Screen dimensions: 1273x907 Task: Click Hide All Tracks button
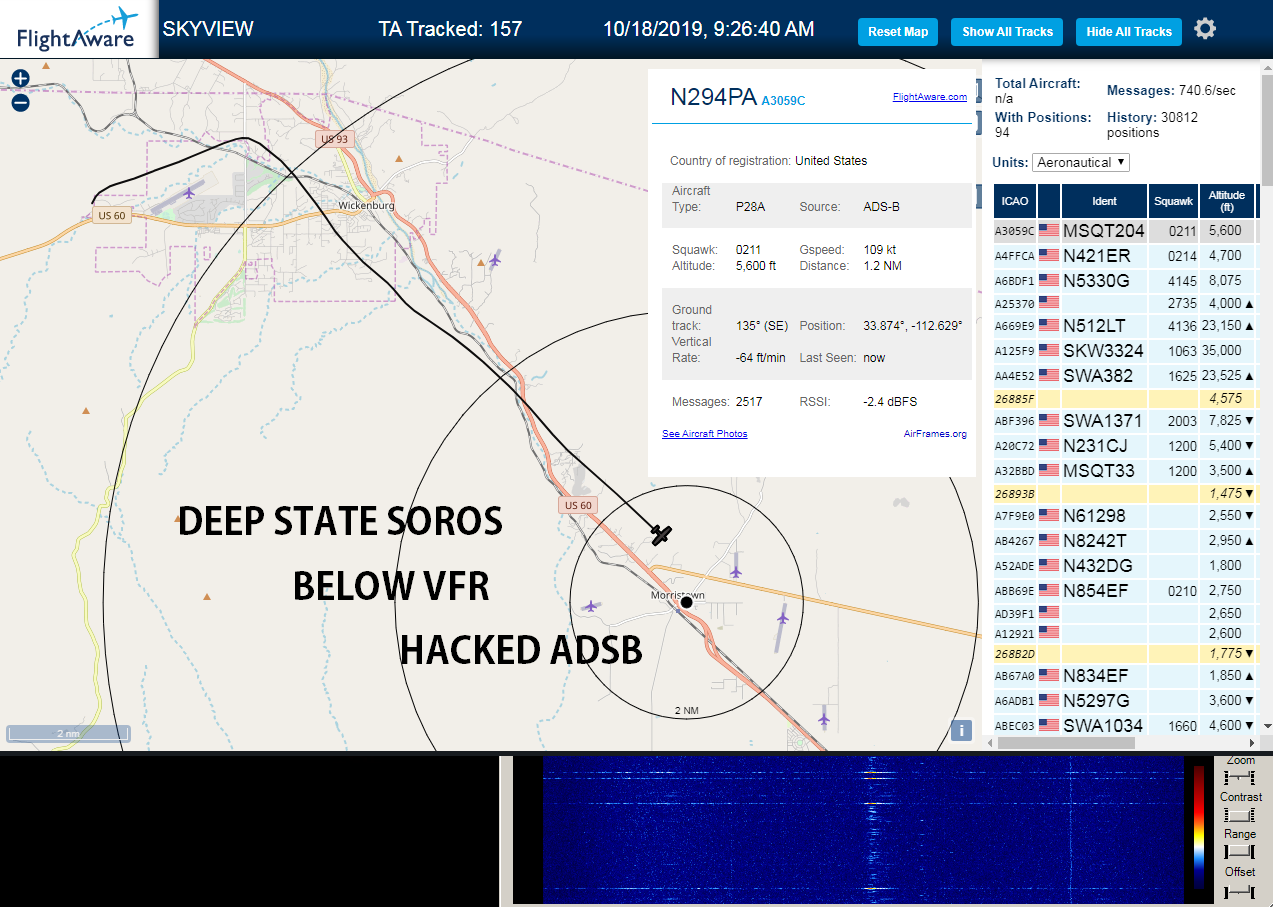pyautogui.click(x=1129, y=32)
